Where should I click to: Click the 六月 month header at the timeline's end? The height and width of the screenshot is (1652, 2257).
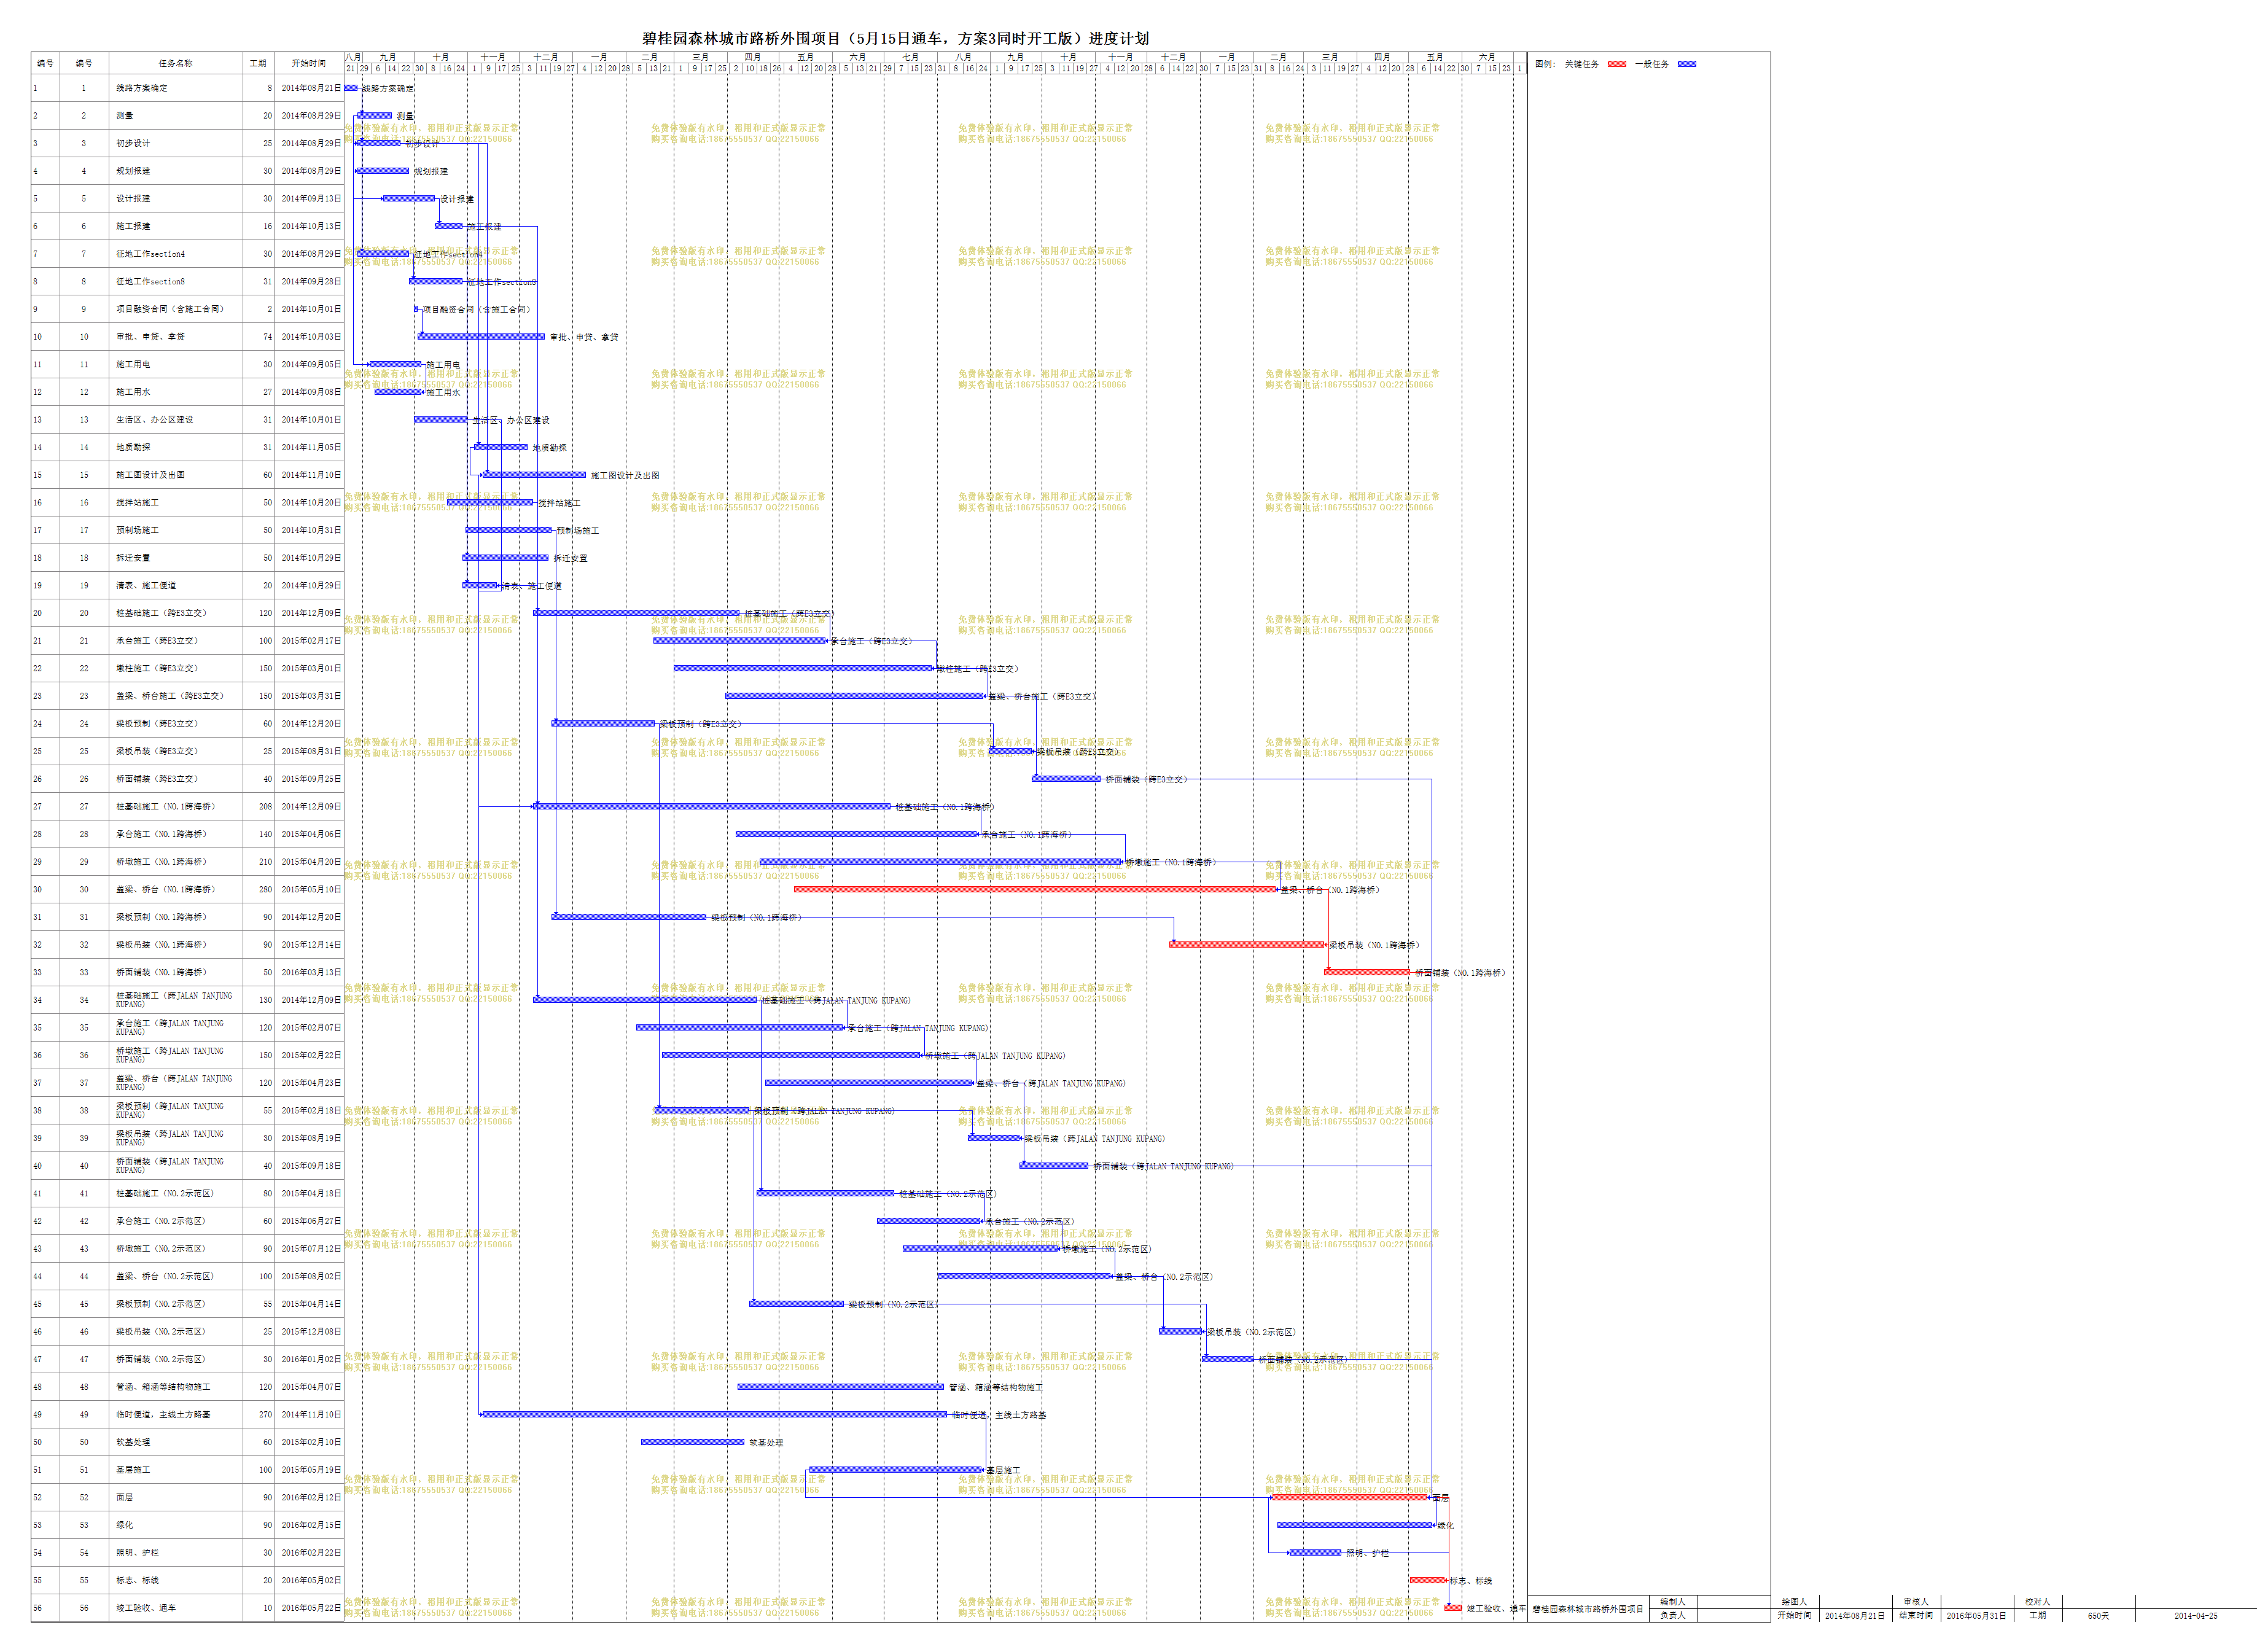pyautogui.click(x=1487, y=57)
